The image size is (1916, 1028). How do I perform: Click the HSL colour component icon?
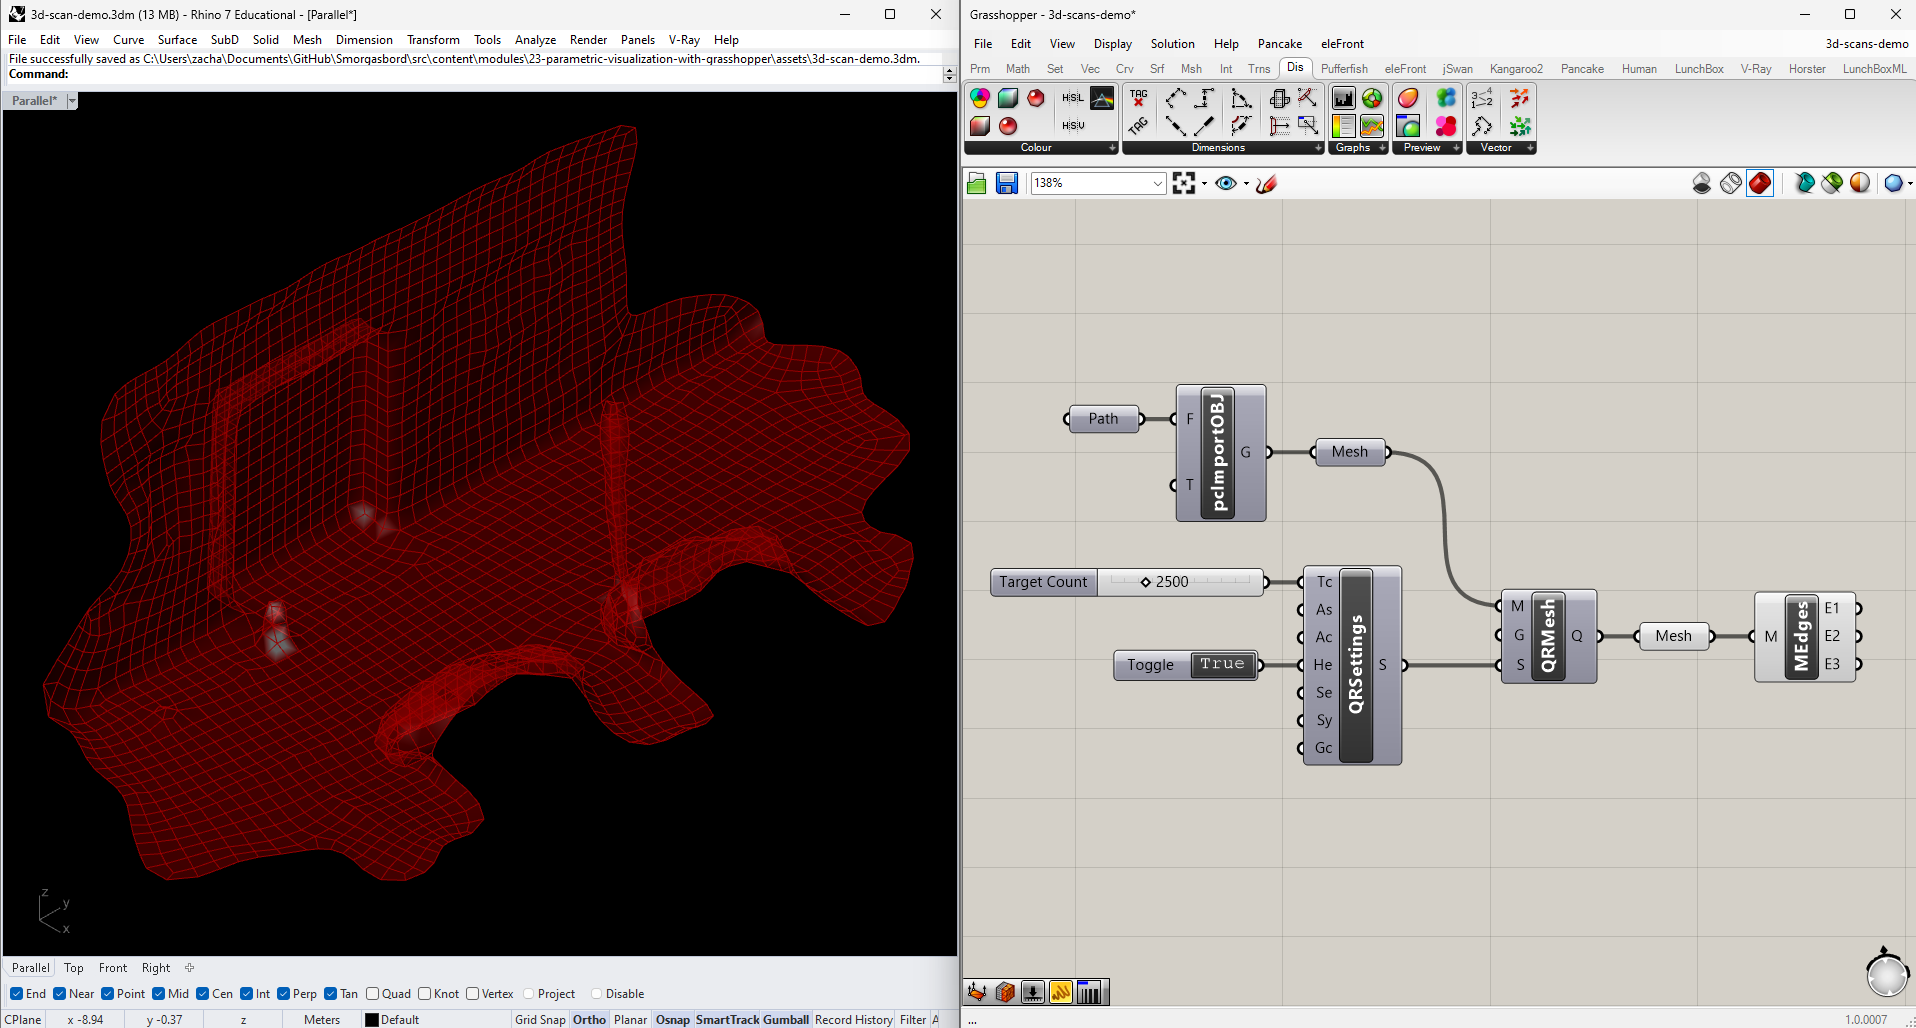click(1073, 98)
